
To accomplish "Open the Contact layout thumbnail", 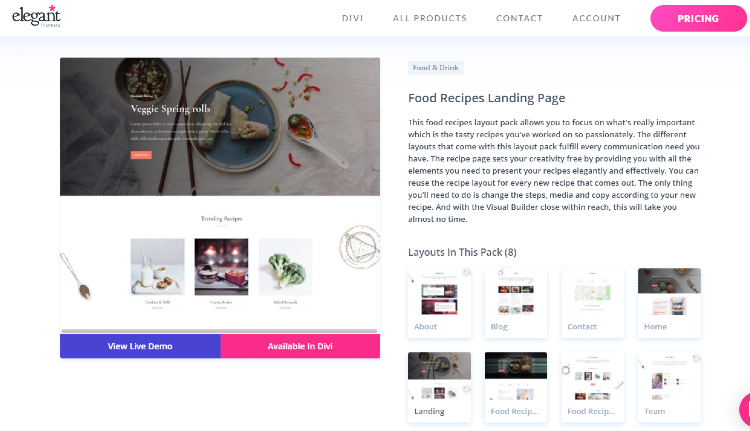I will coord(592,303).
